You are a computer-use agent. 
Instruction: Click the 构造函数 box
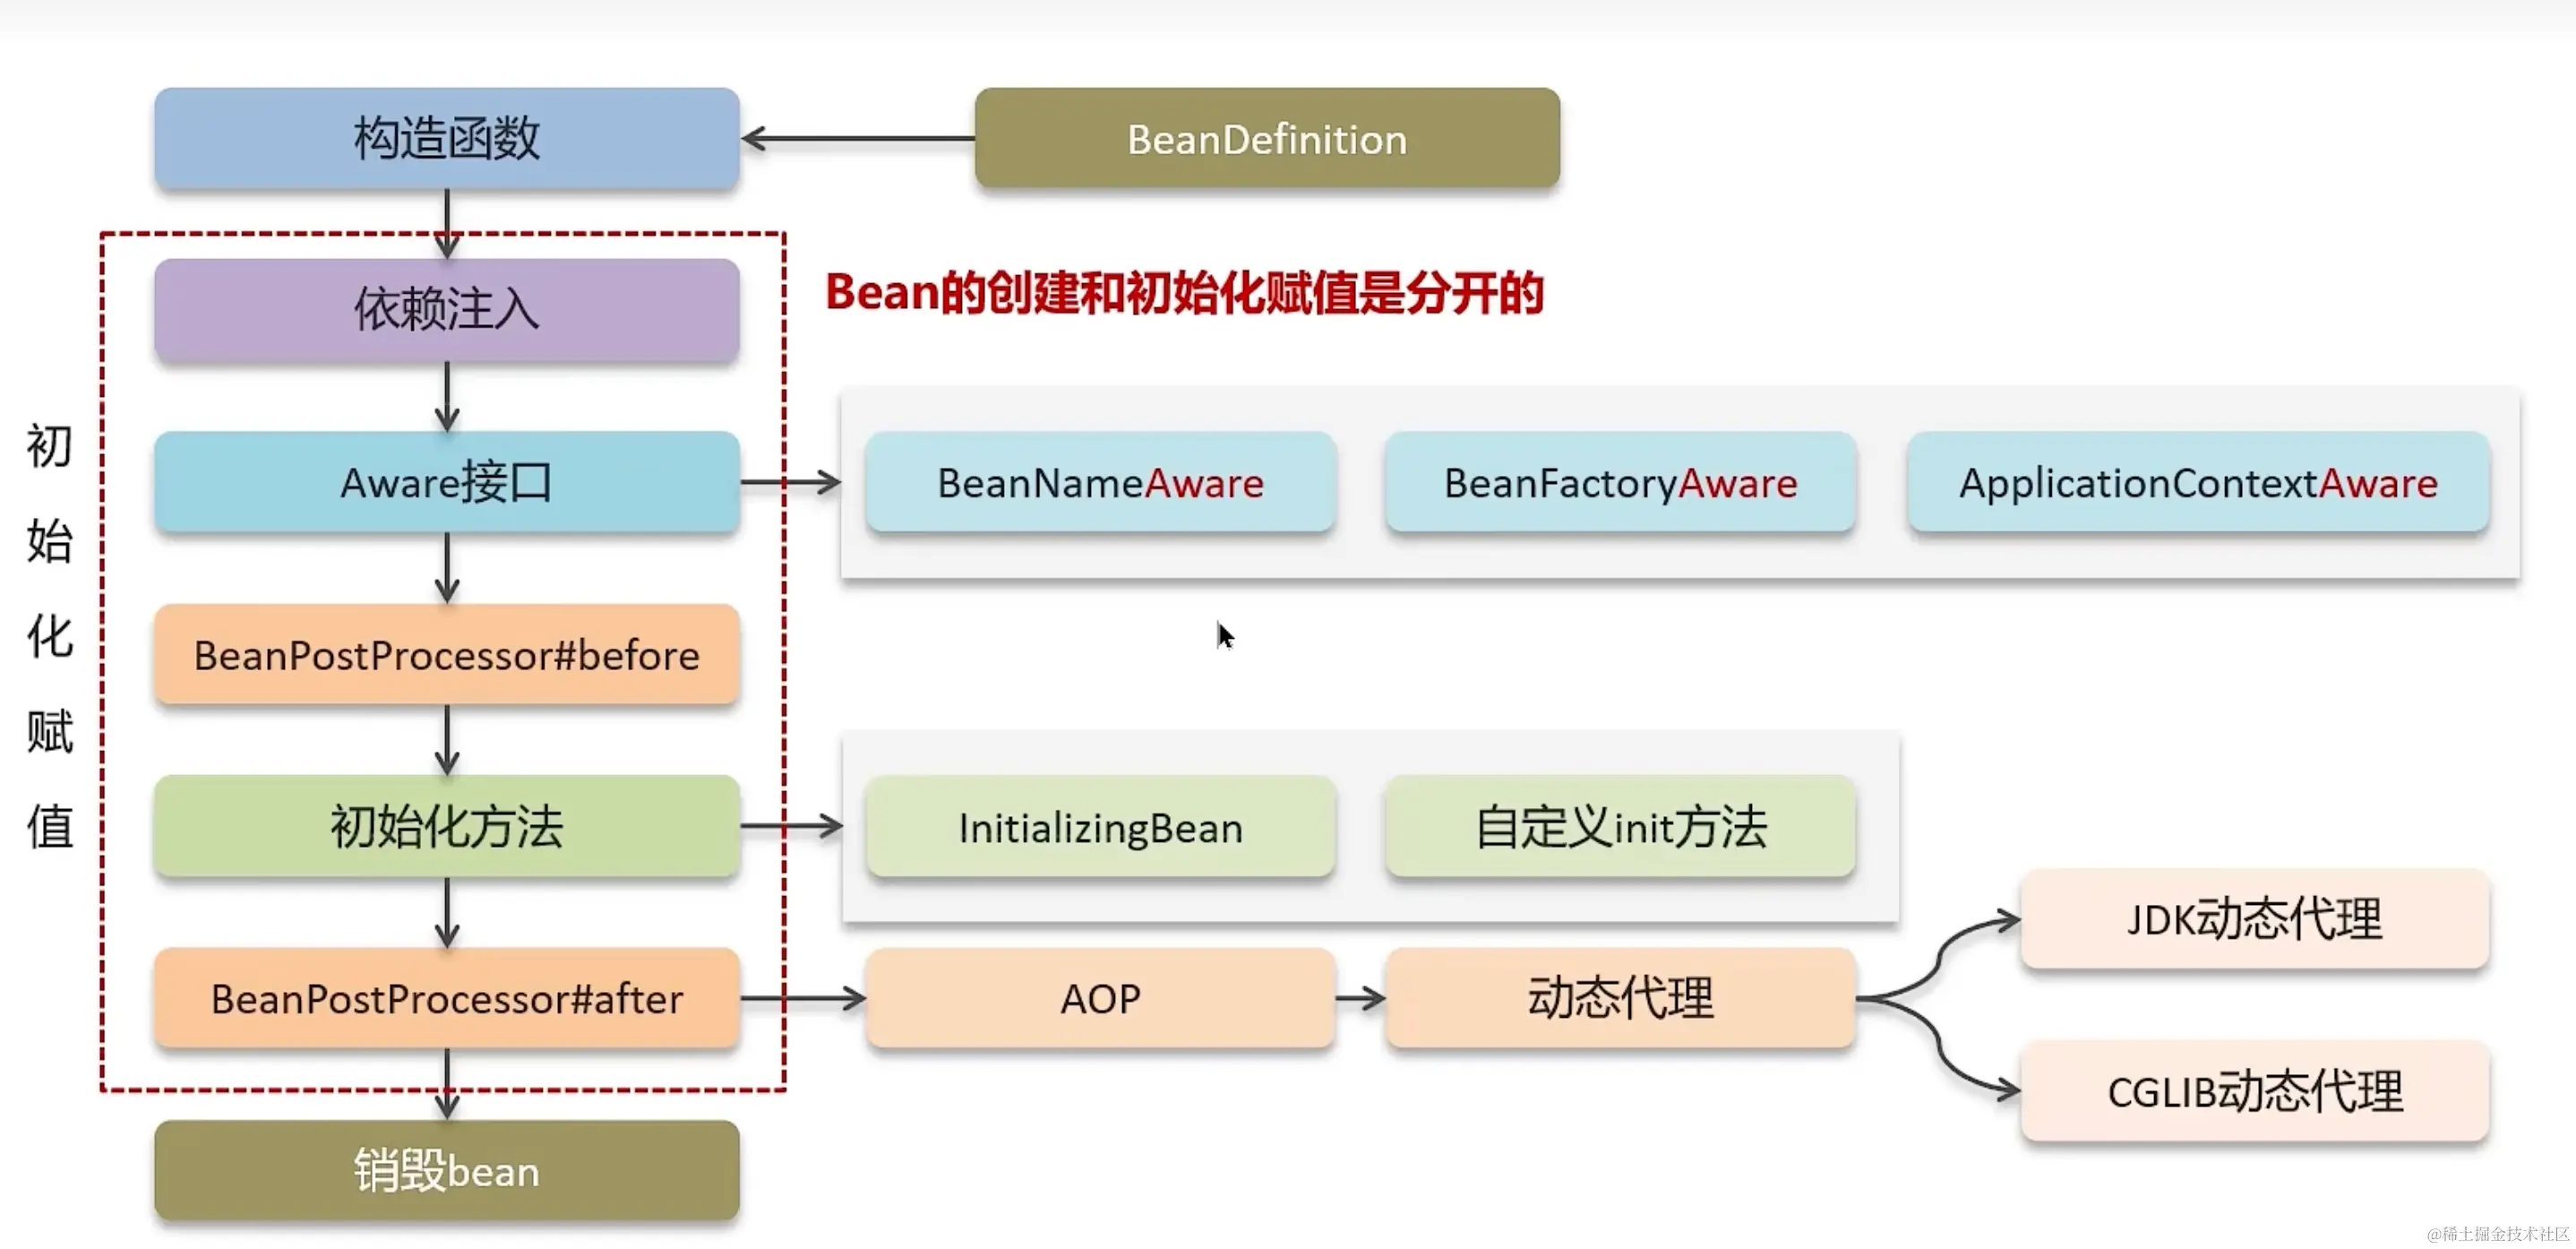coord(446,138)
